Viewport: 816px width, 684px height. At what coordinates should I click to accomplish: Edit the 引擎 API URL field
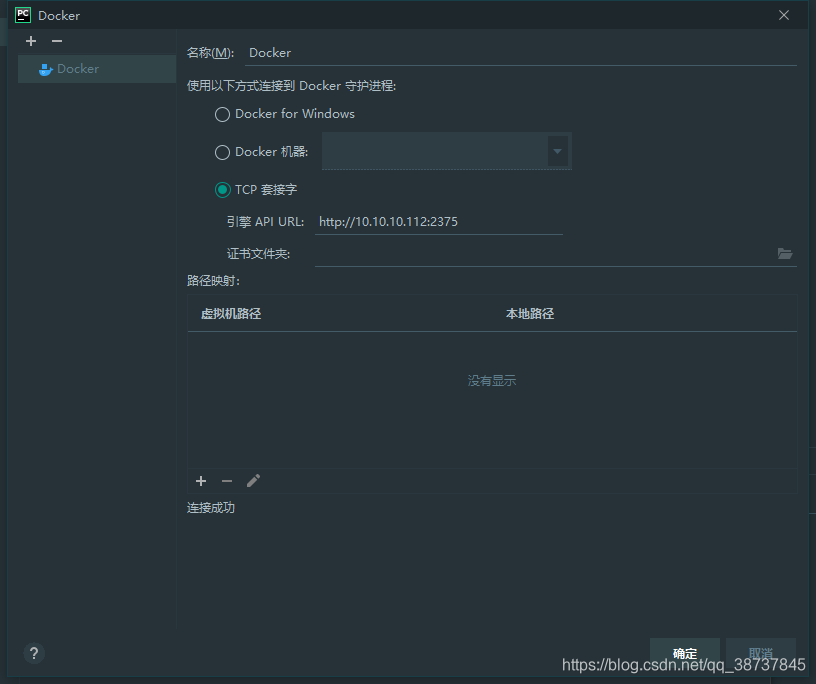click(439, 222)
